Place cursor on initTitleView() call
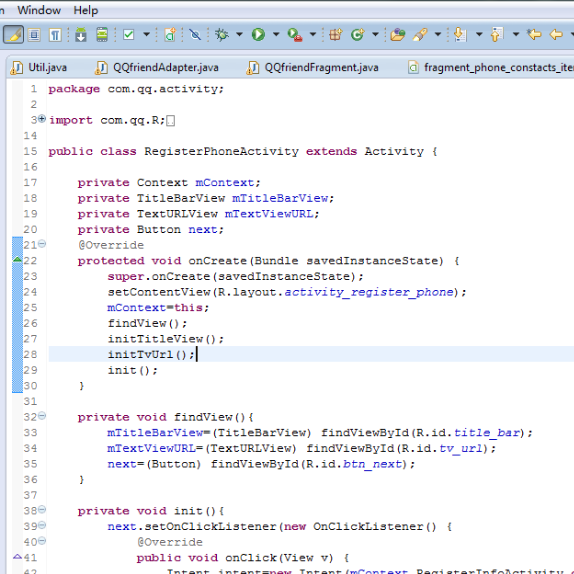574x574 pixels. pos(165,339)
